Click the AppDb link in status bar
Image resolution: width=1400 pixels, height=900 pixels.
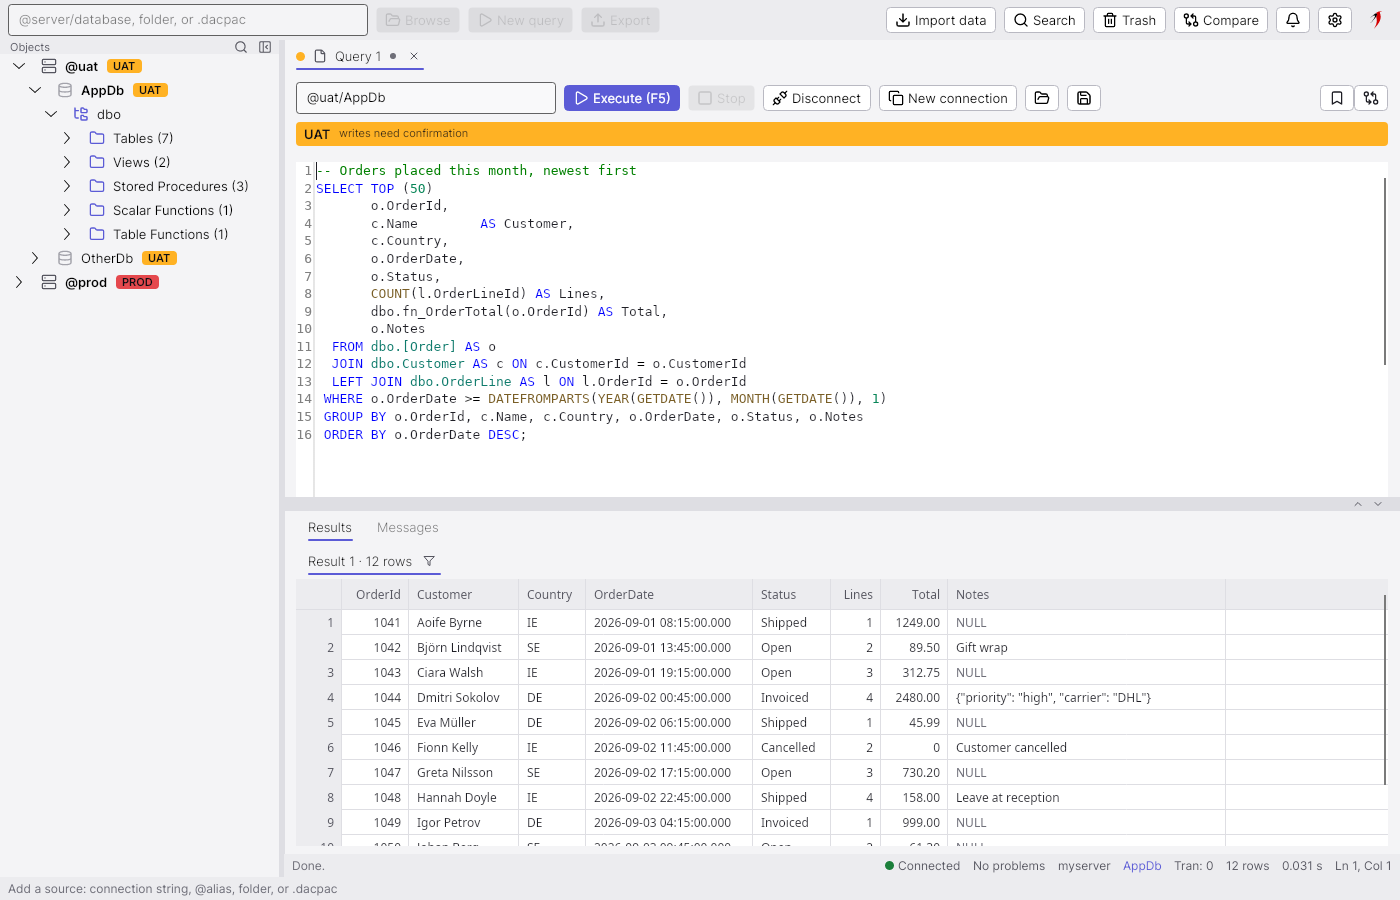tap(1142, 866)
